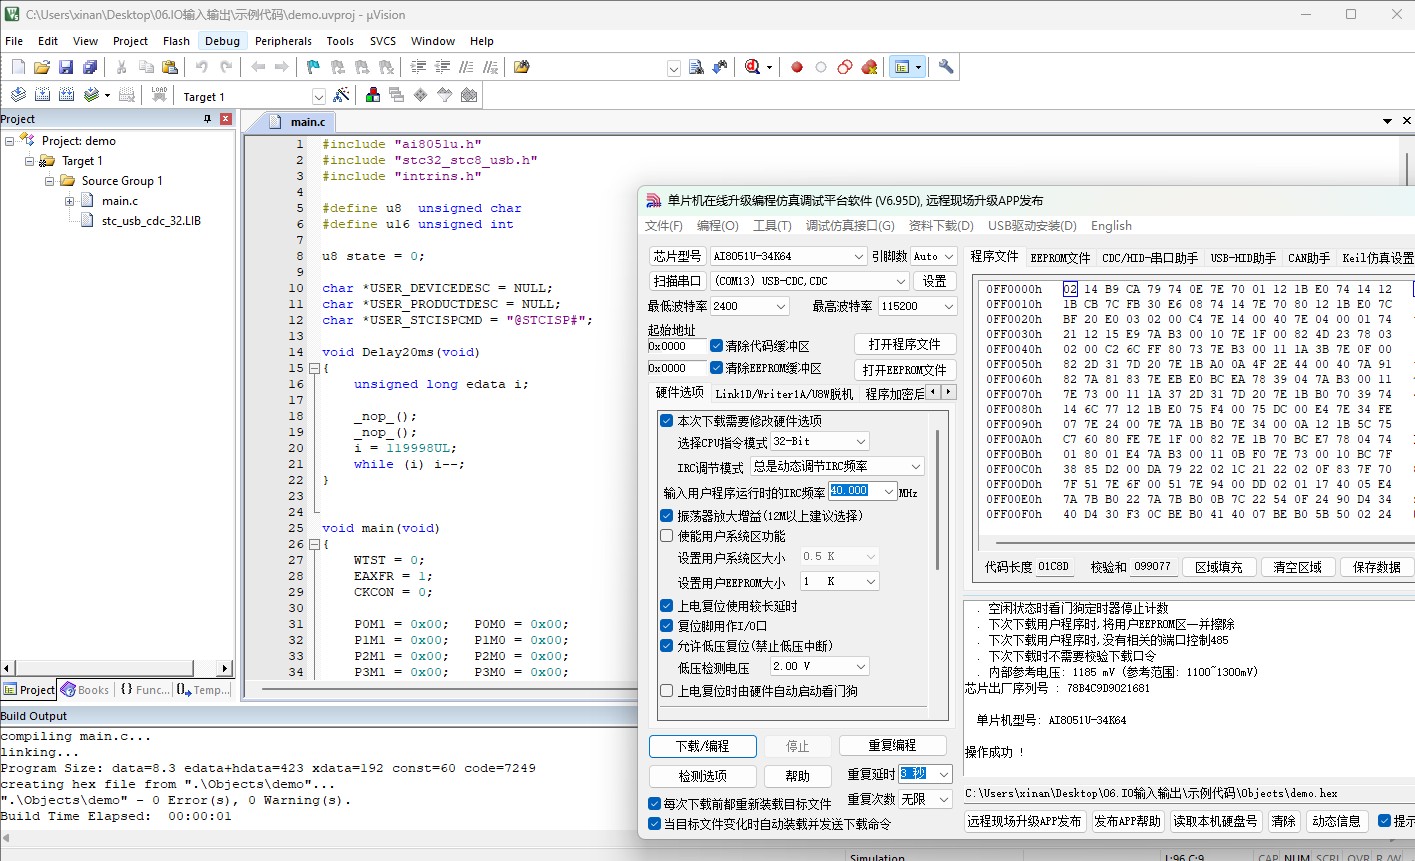Click the Configuration wrench icon
Screen dimensions: 1415x861
(945, 67)
